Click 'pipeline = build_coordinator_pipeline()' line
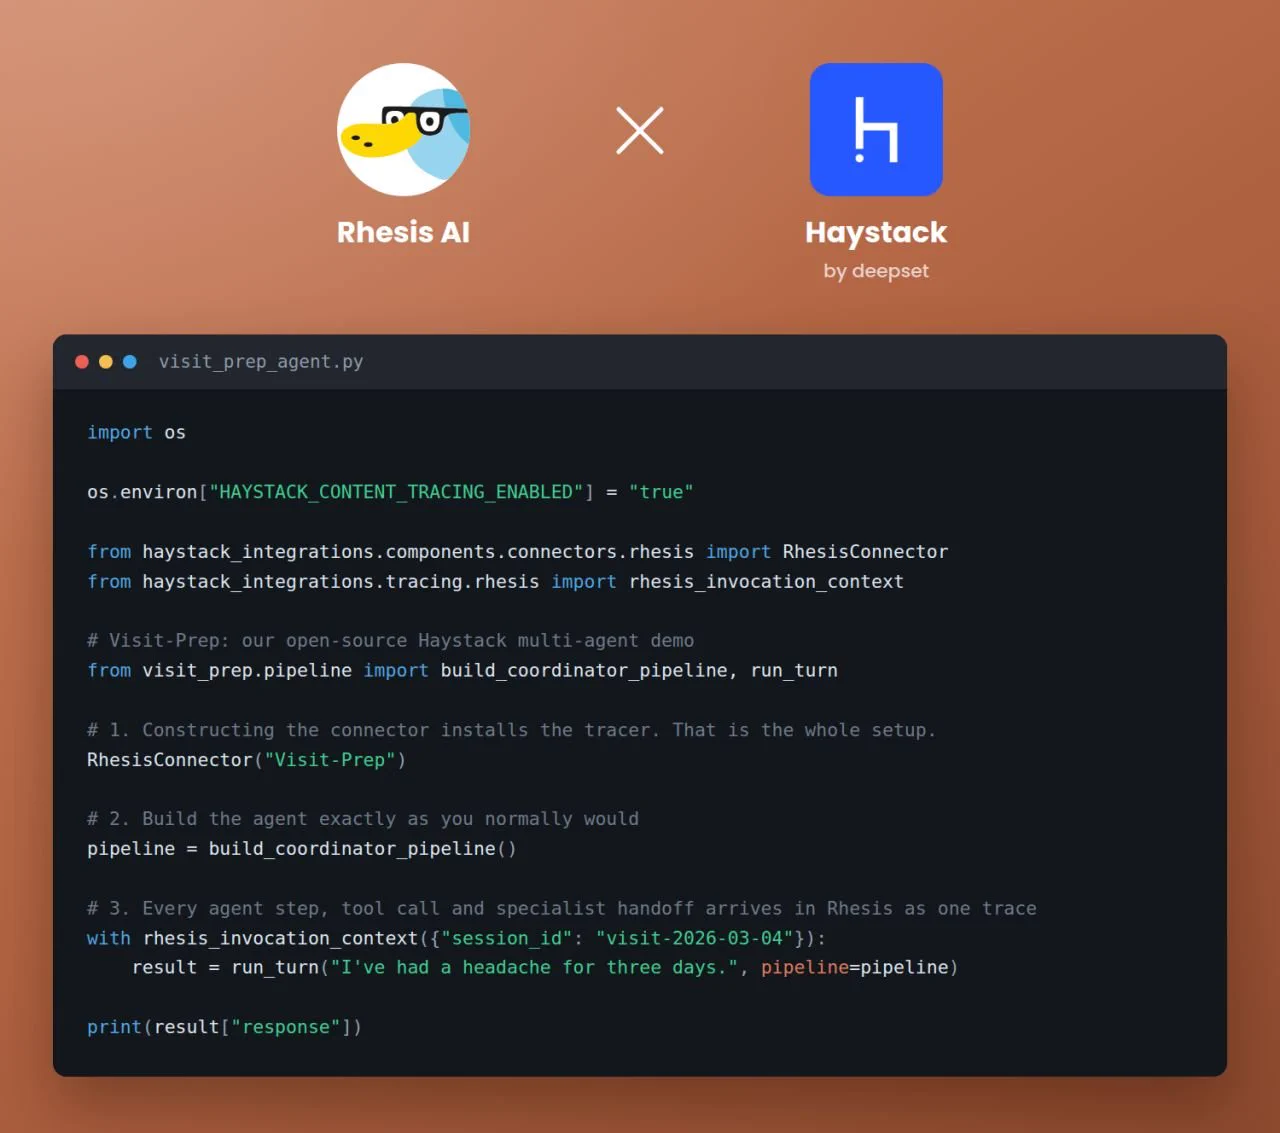Screen dimensions: 1280x1133 (x=301, y=849)
